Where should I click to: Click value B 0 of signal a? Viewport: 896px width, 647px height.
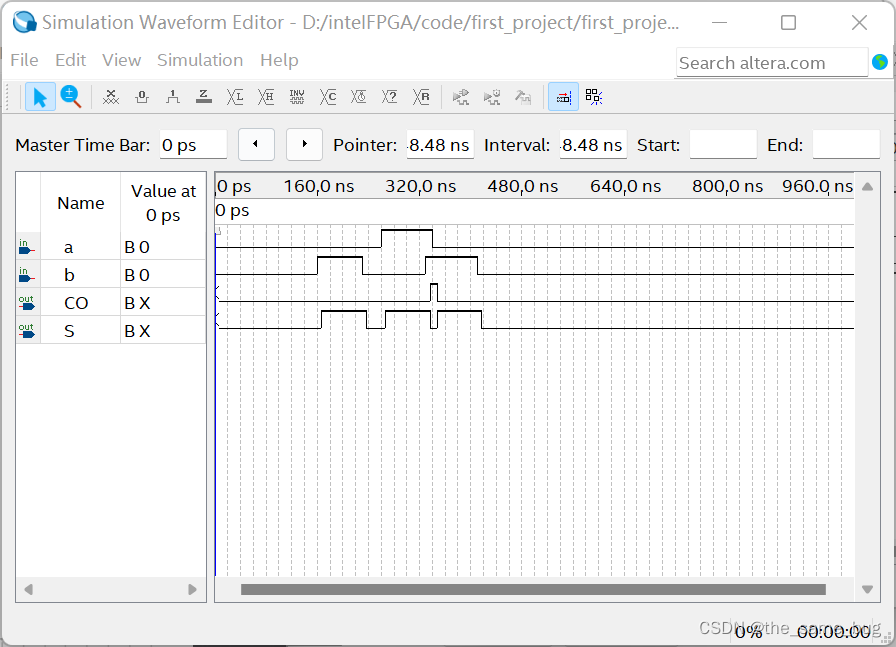point(137,247)
